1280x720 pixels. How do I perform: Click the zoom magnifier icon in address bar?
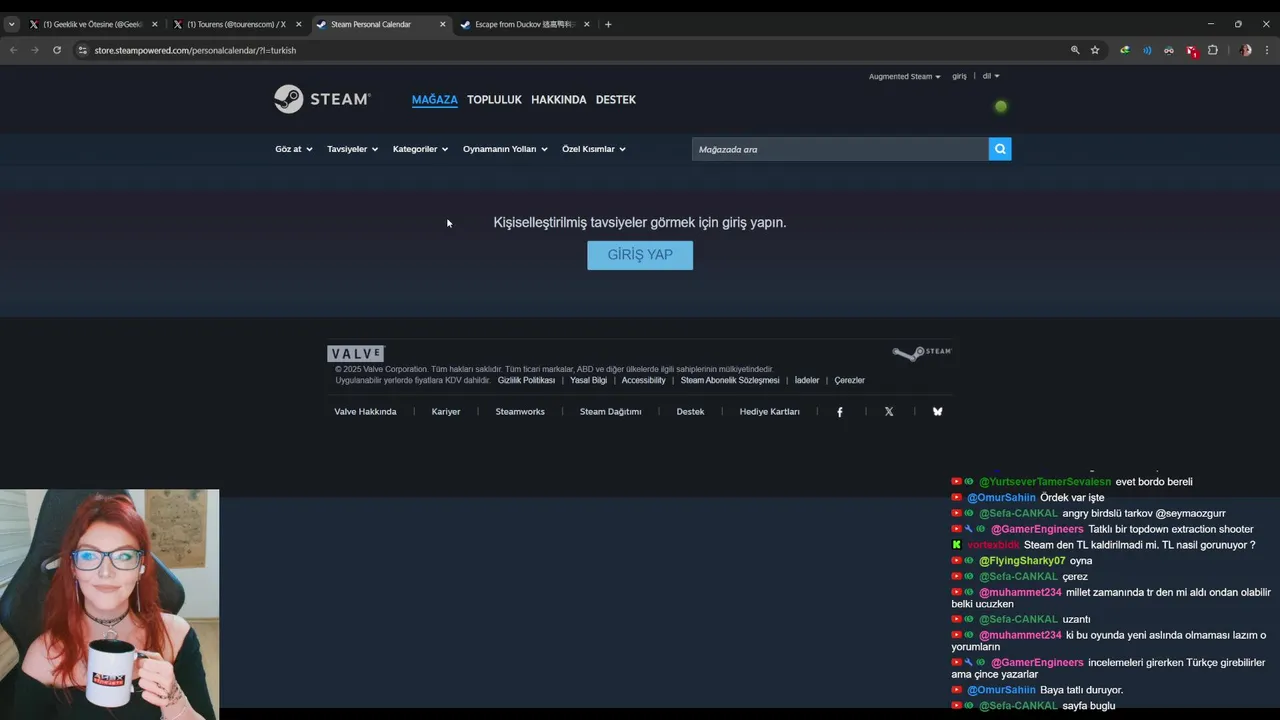[1075, 50]
